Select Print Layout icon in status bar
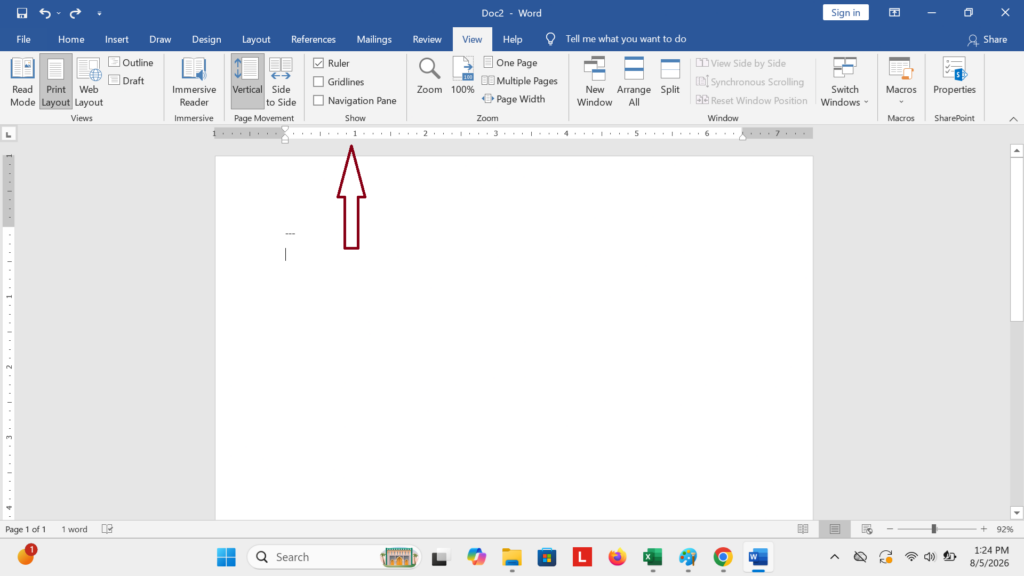Image resolution: width=1024 pixels, height=576 pixels. (835, 529)
